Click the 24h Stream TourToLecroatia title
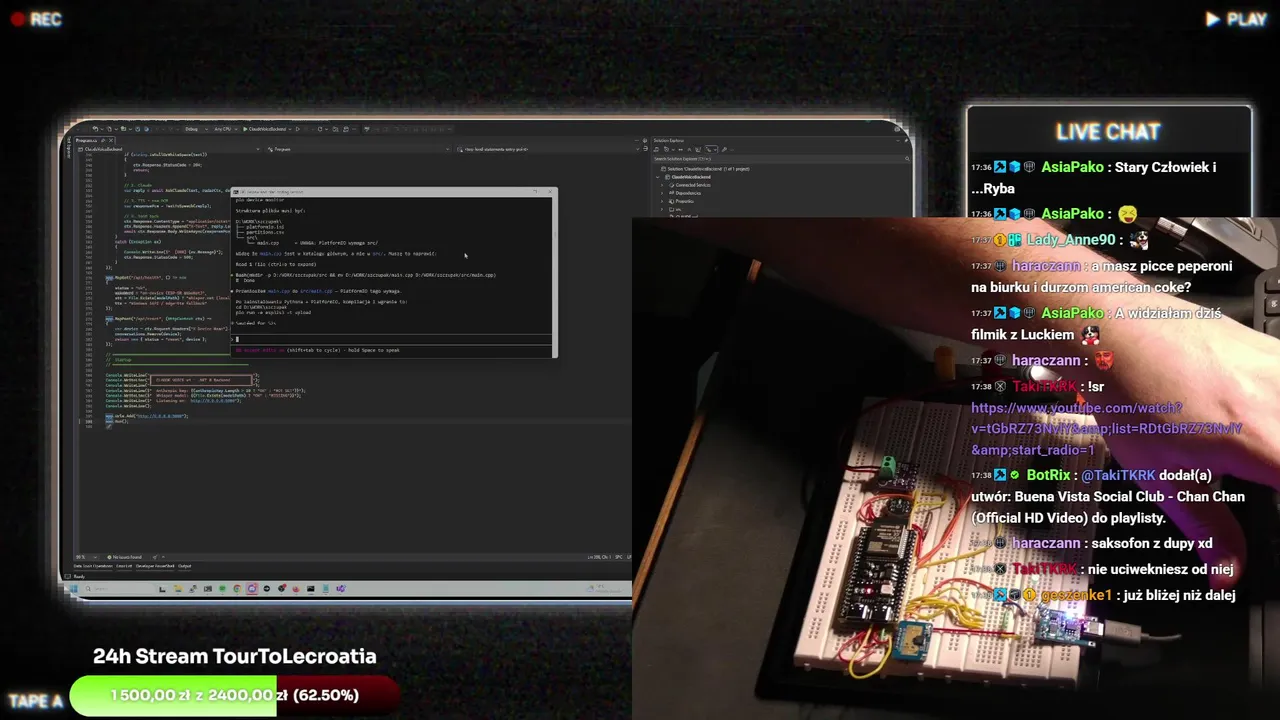 [235, 656]
